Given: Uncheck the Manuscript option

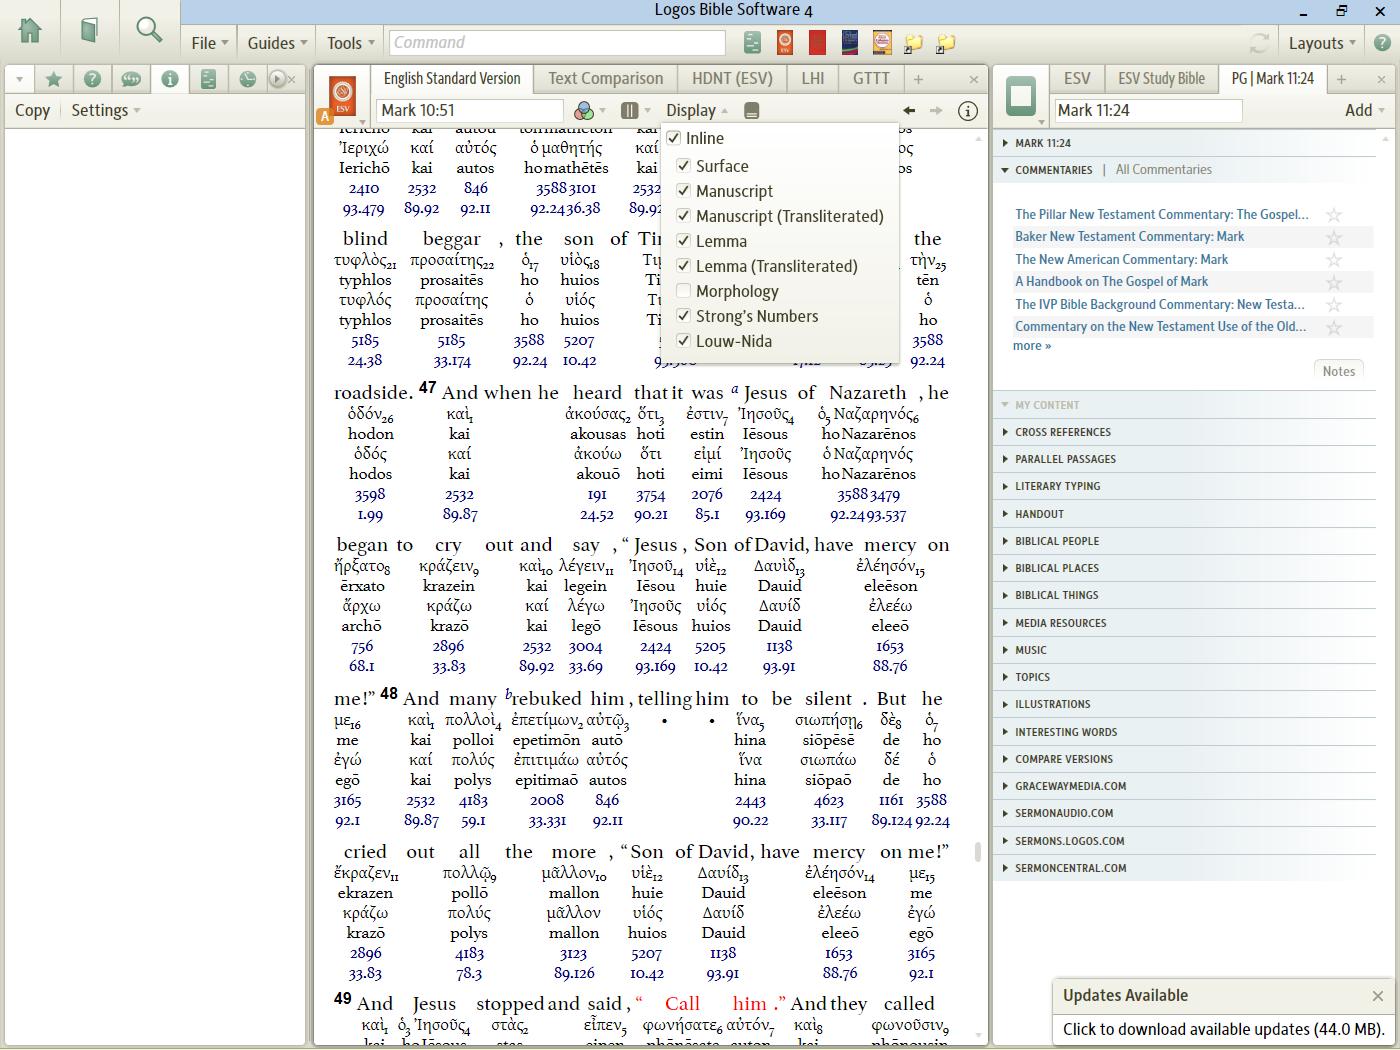Looking at the screenshot, I should (684, 191).
